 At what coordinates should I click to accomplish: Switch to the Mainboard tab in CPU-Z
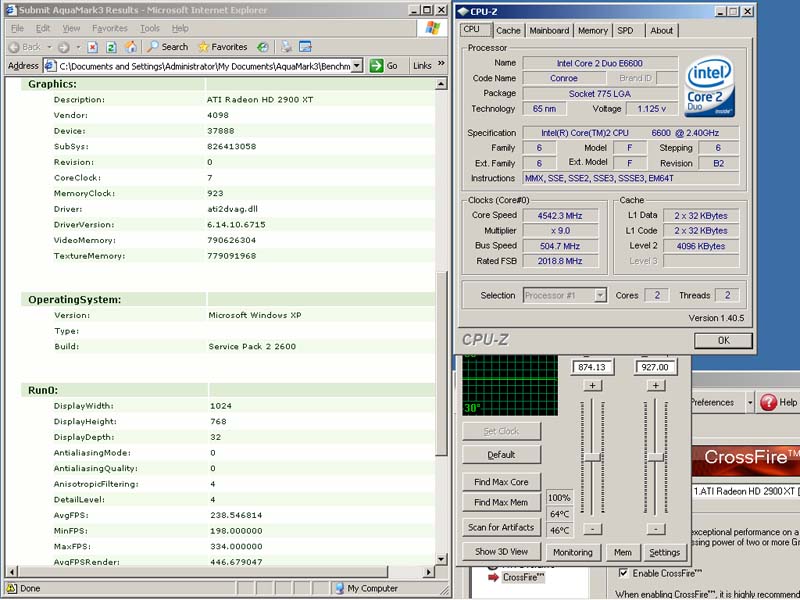click(549, 31)
